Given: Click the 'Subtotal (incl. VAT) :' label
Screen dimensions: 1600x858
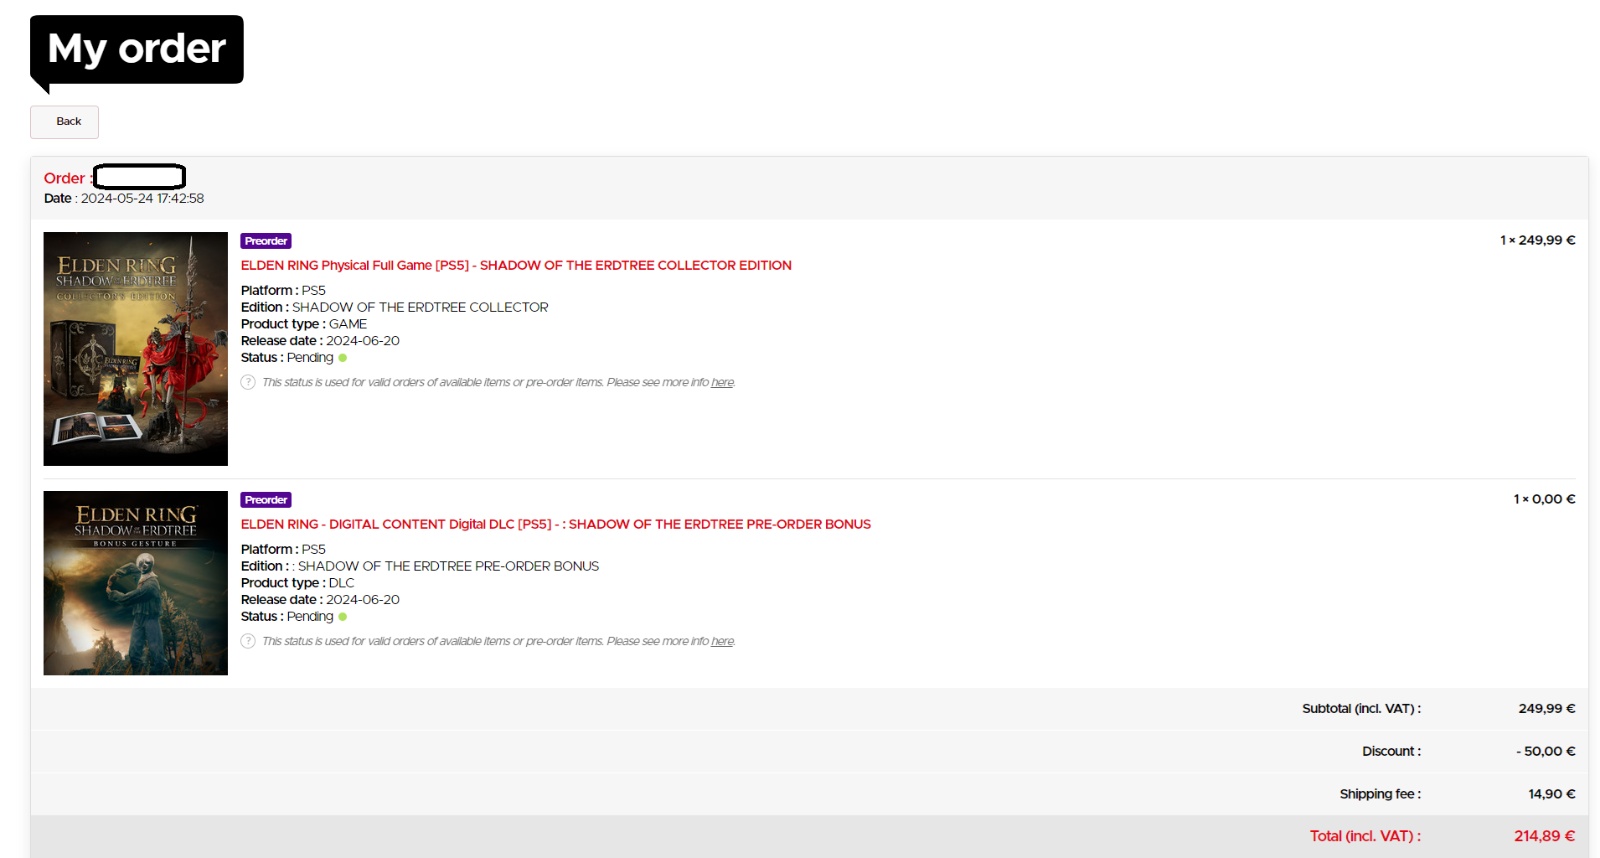Looking at the screenshot, I should click(1361, 708).
